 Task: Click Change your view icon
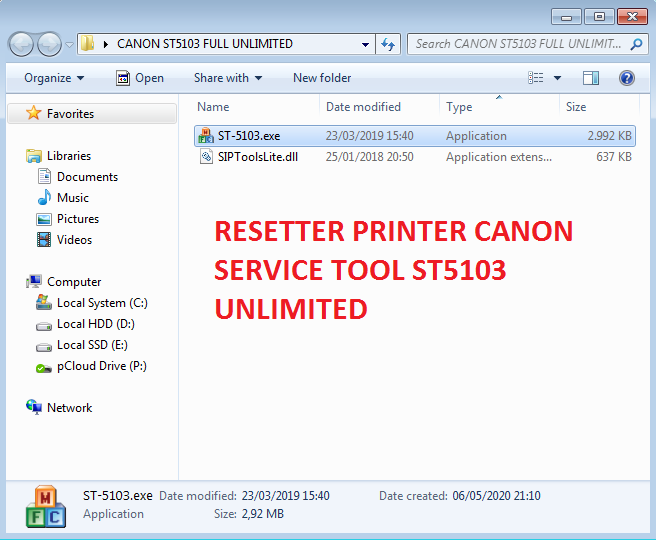pos(536,78)
